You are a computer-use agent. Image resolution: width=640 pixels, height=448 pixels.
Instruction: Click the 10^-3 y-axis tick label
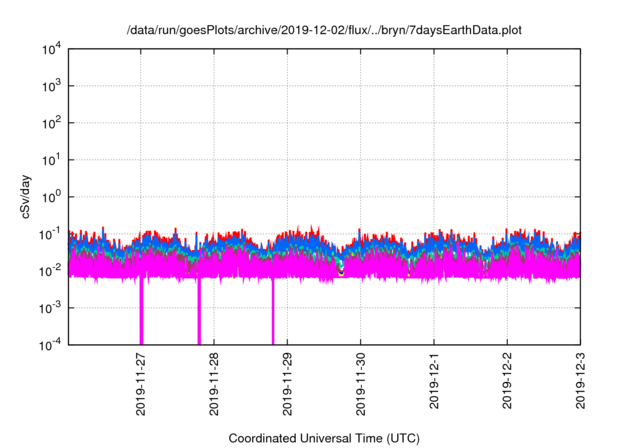coord(50,307)
